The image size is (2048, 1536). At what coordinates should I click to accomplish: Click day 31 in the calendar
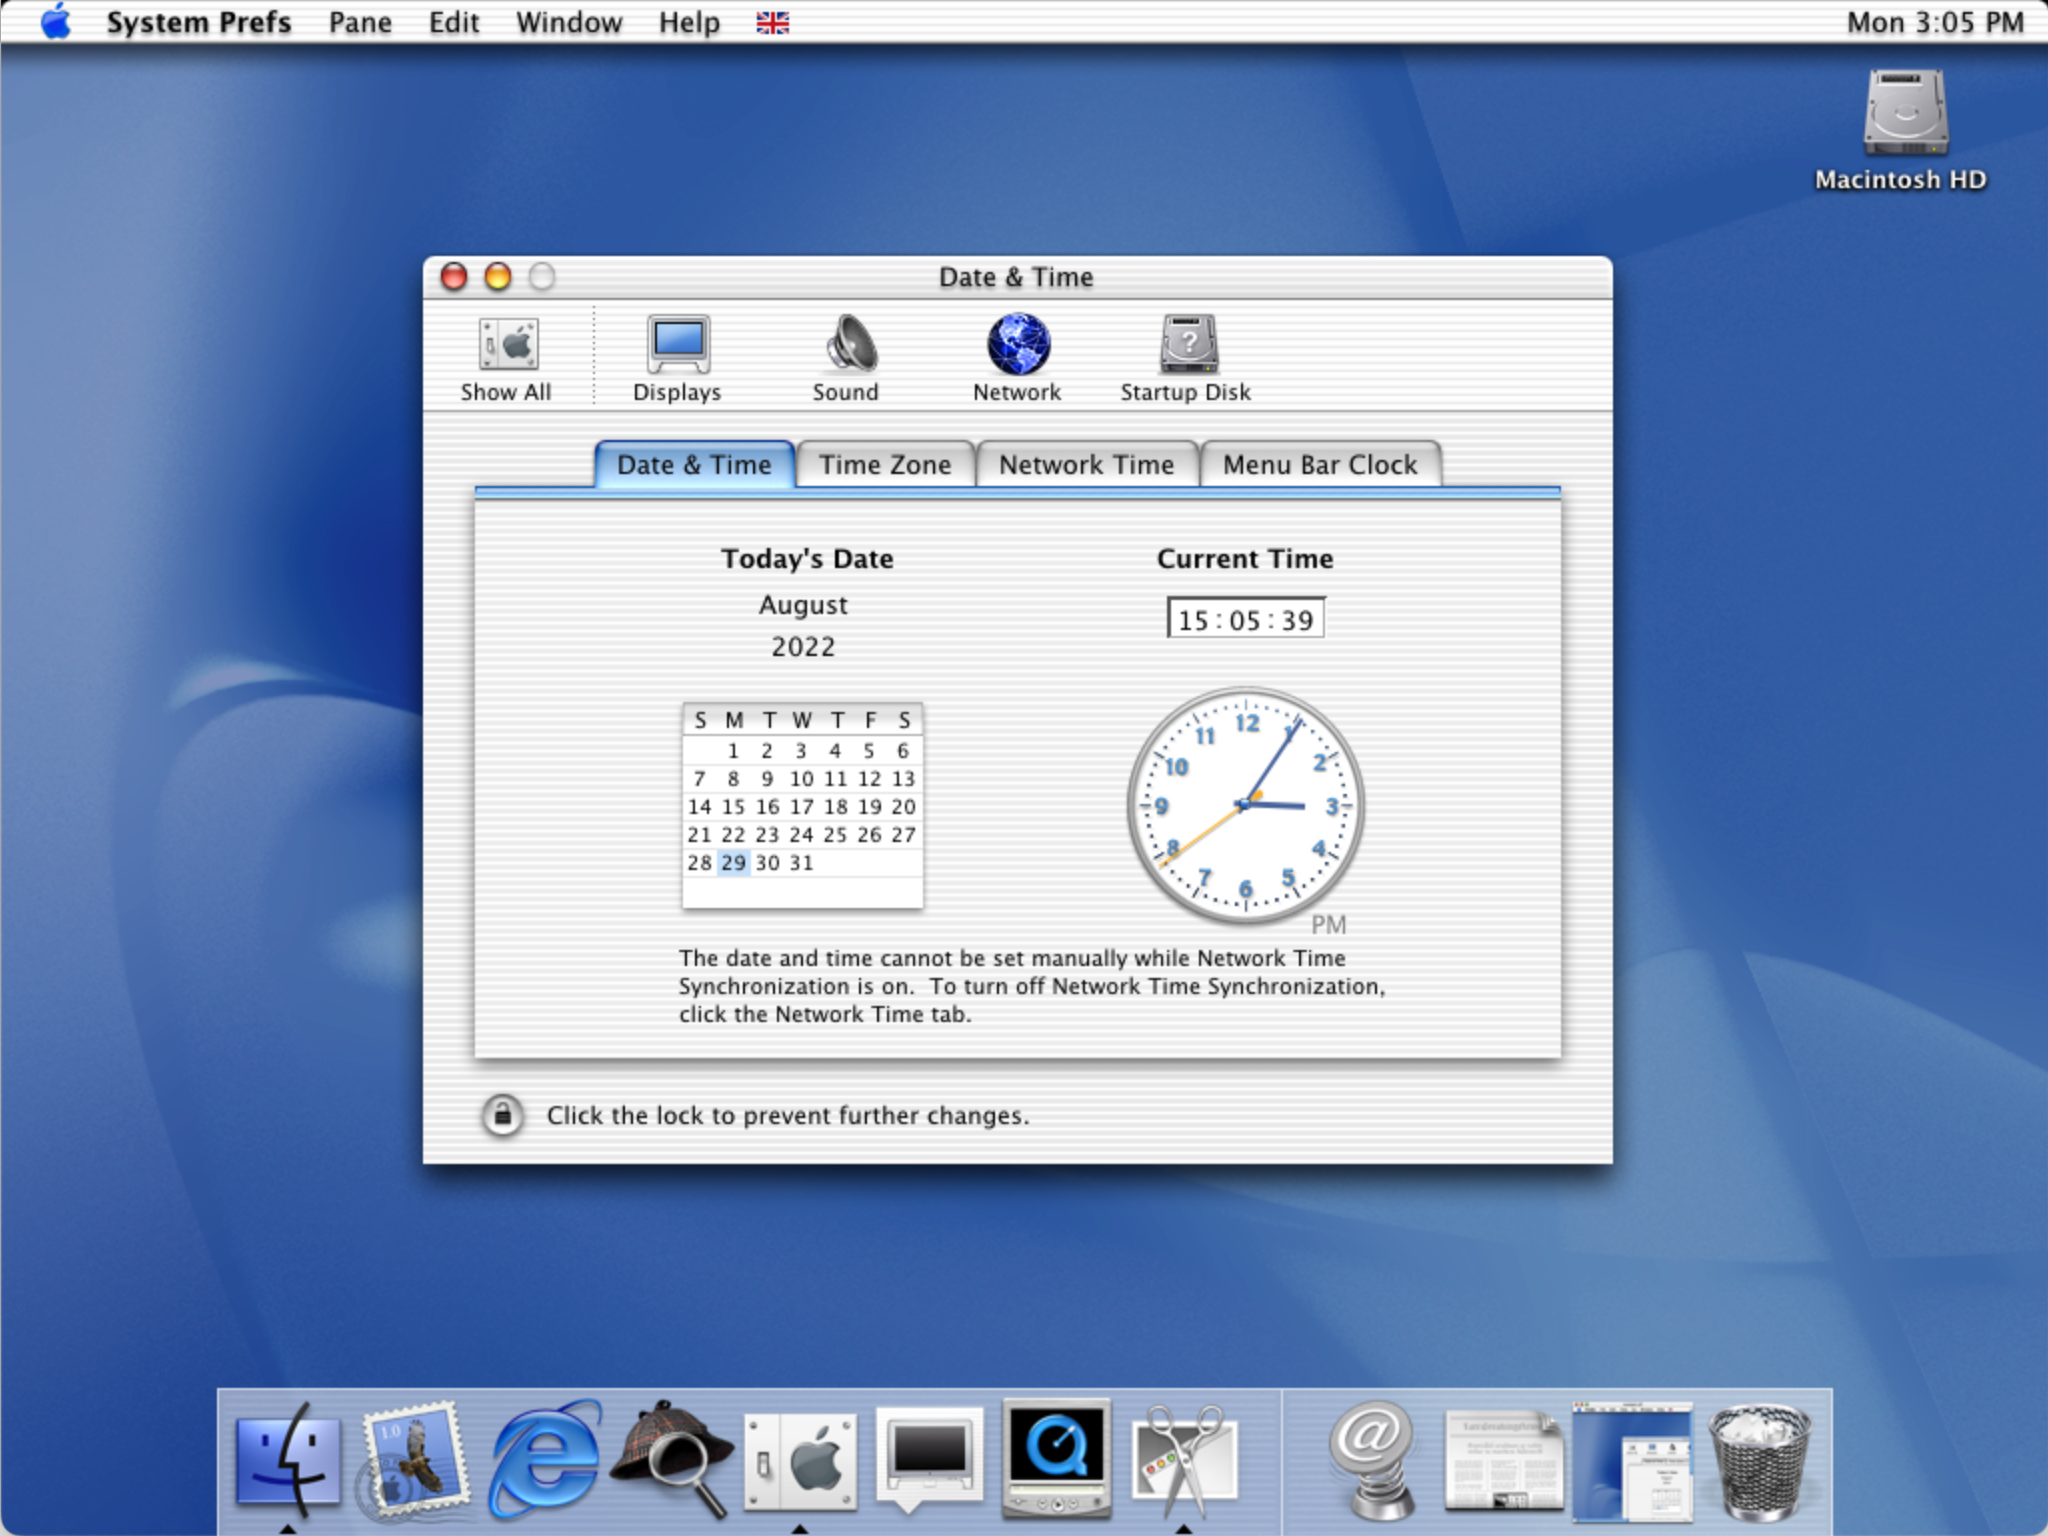[802, 863]
